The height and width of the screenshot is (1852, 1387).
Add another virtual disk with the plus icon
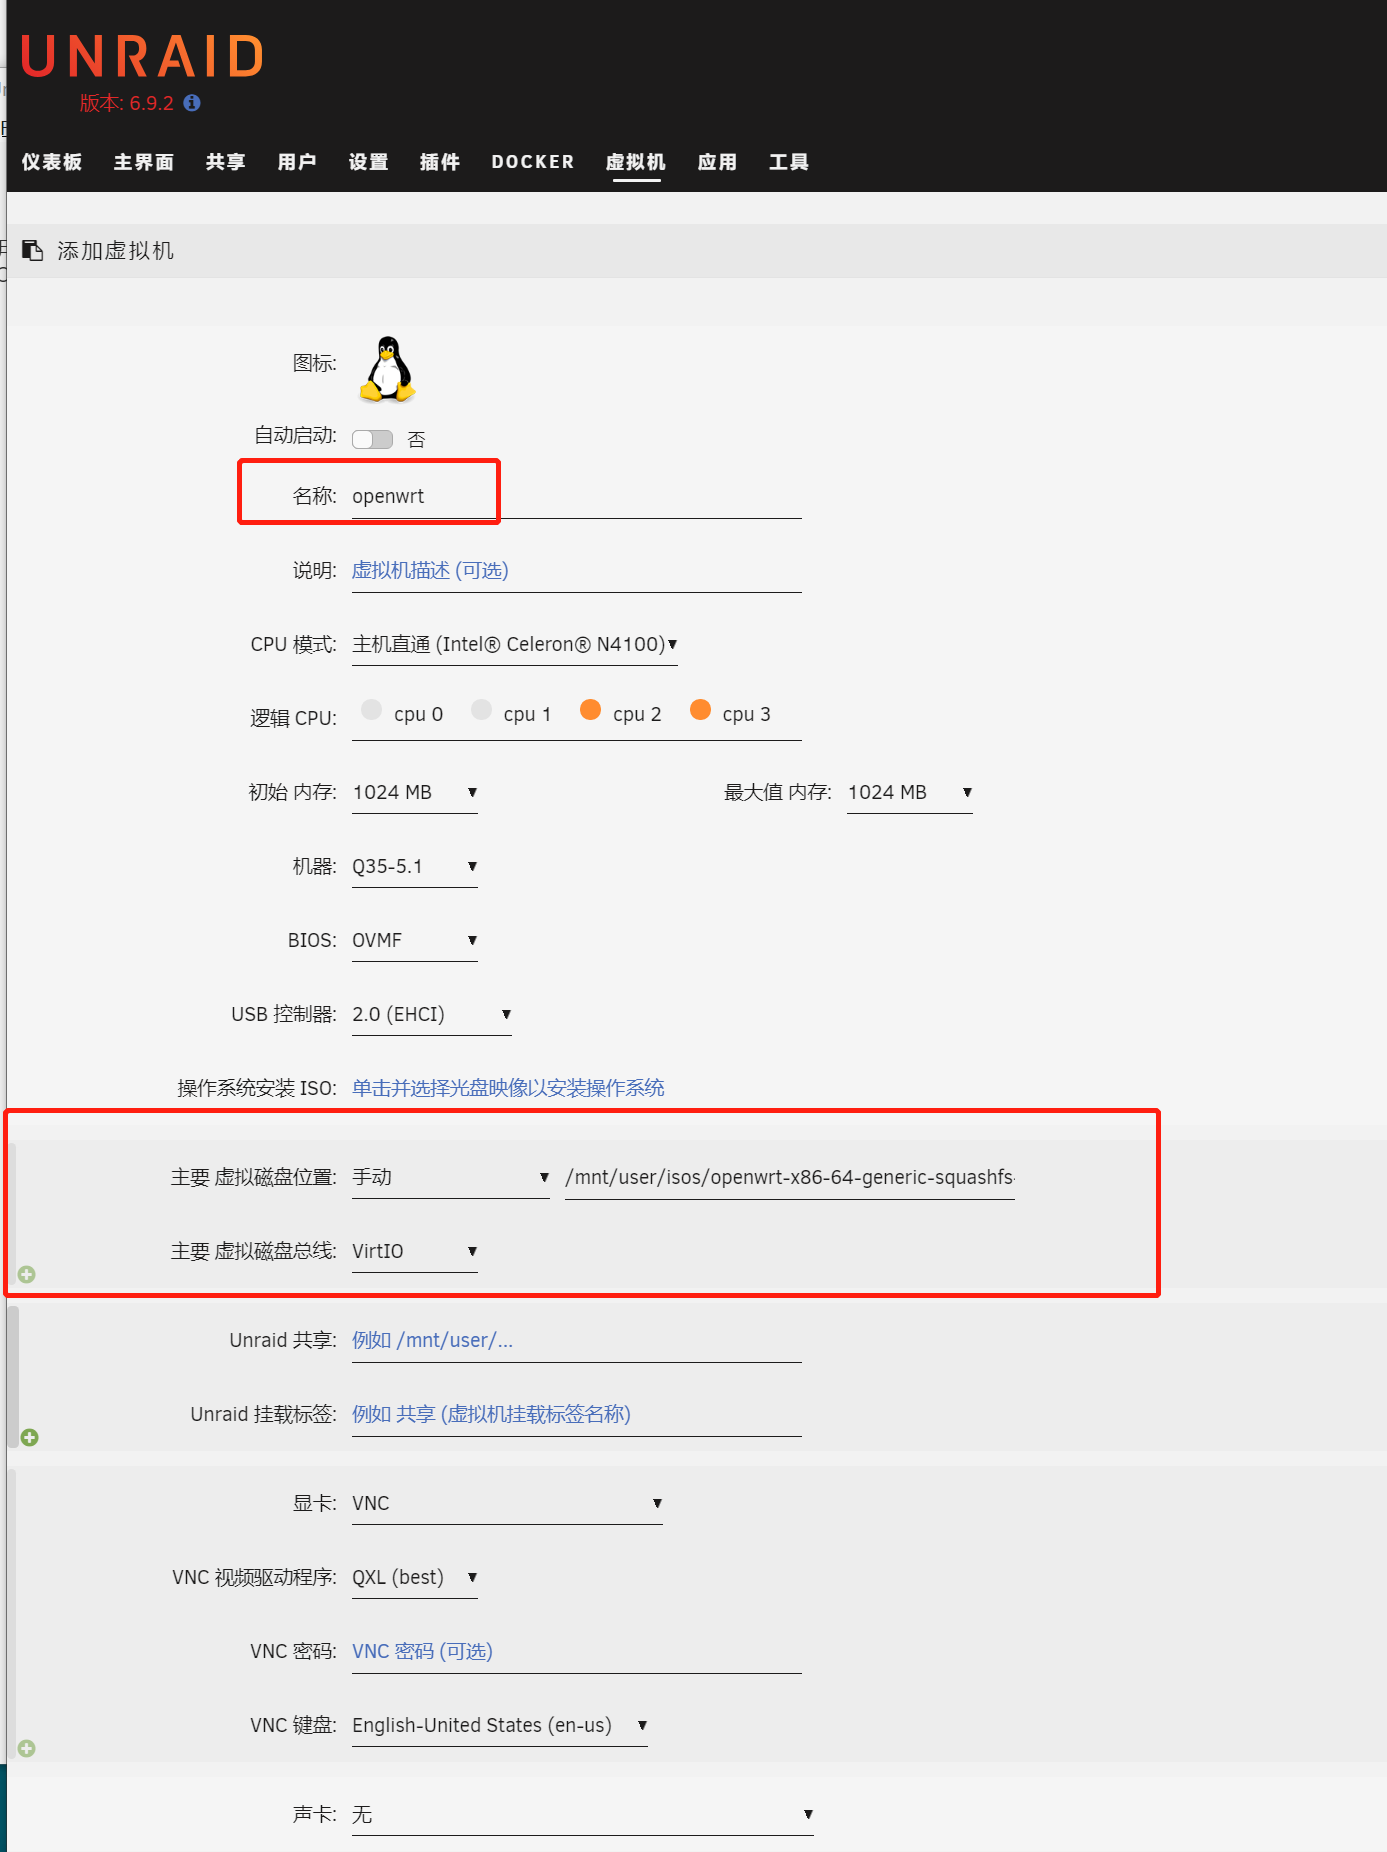tap(27, 1274)
